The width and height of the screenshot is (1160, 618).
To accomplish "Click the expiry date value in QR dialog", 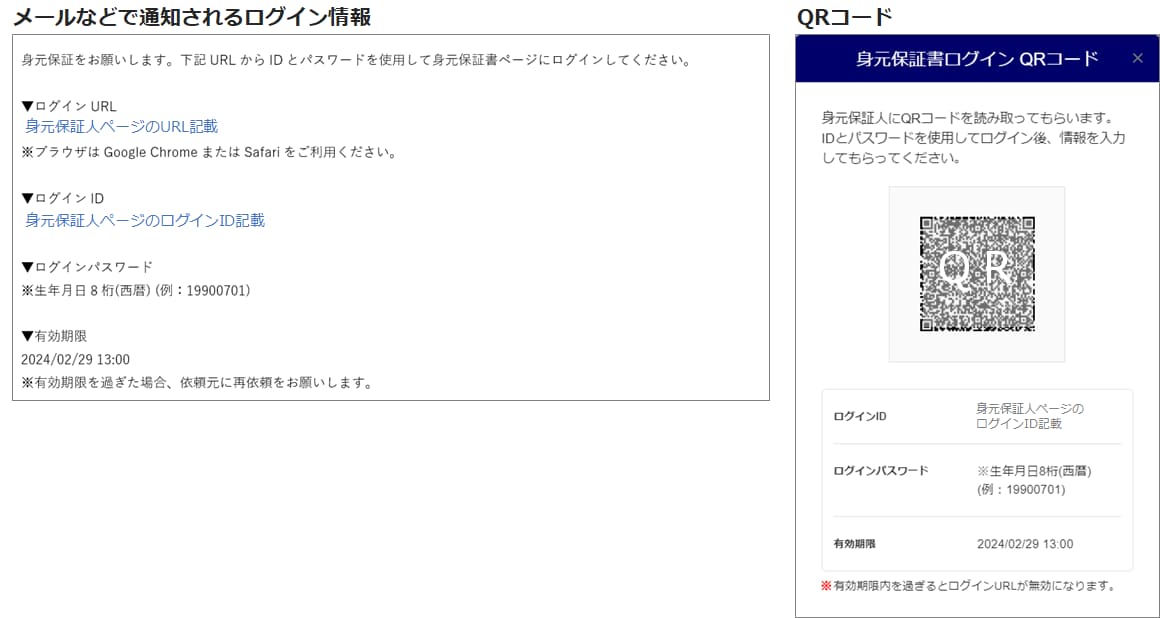I will pos(1024,544).
